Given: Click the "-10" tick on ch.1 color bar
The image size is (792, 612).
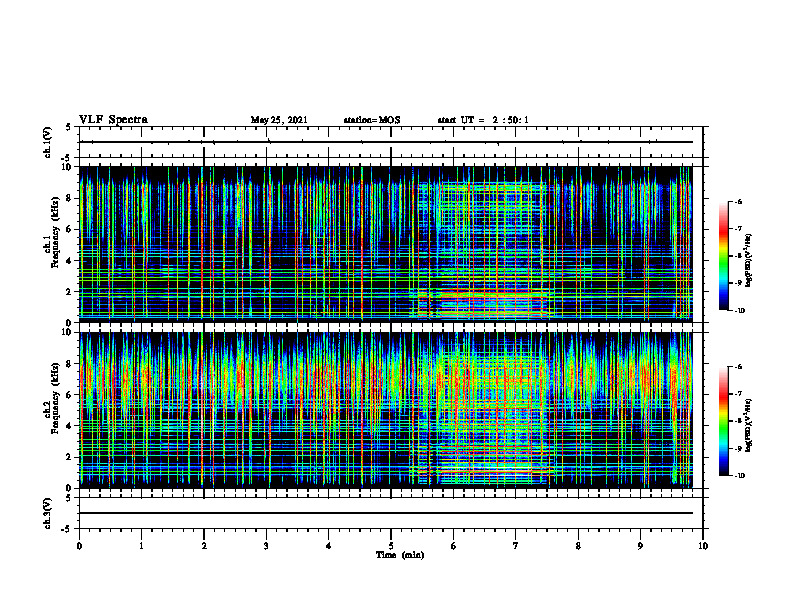Looking at the screenshot, I should (x=739, y=311).
